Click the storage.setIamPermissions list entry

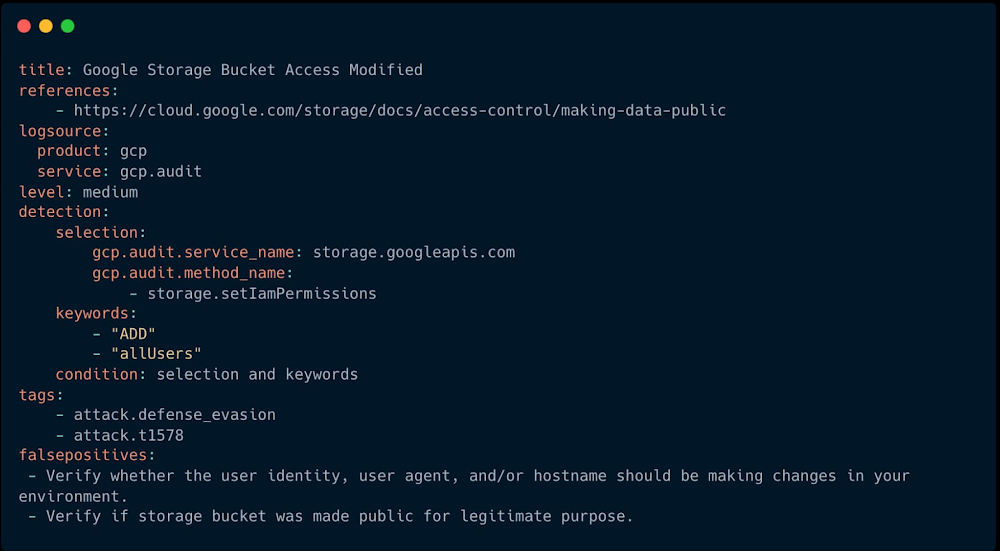262,293
